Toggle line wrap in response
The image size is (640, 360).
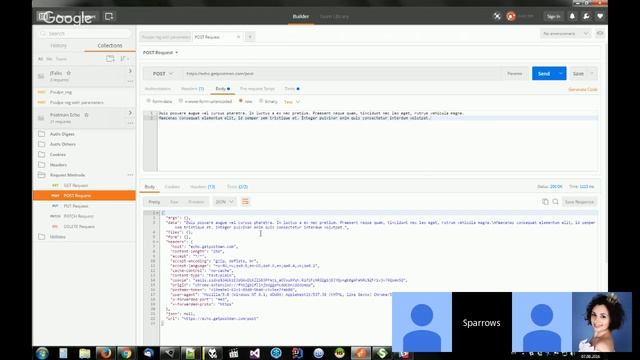tap(245, 202)
